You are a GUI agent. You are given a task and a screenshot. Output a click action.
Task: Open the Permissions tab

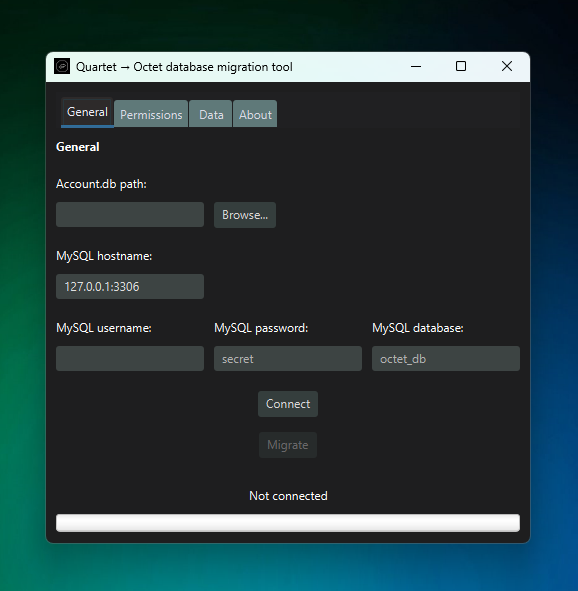click(x=151, y=114)
